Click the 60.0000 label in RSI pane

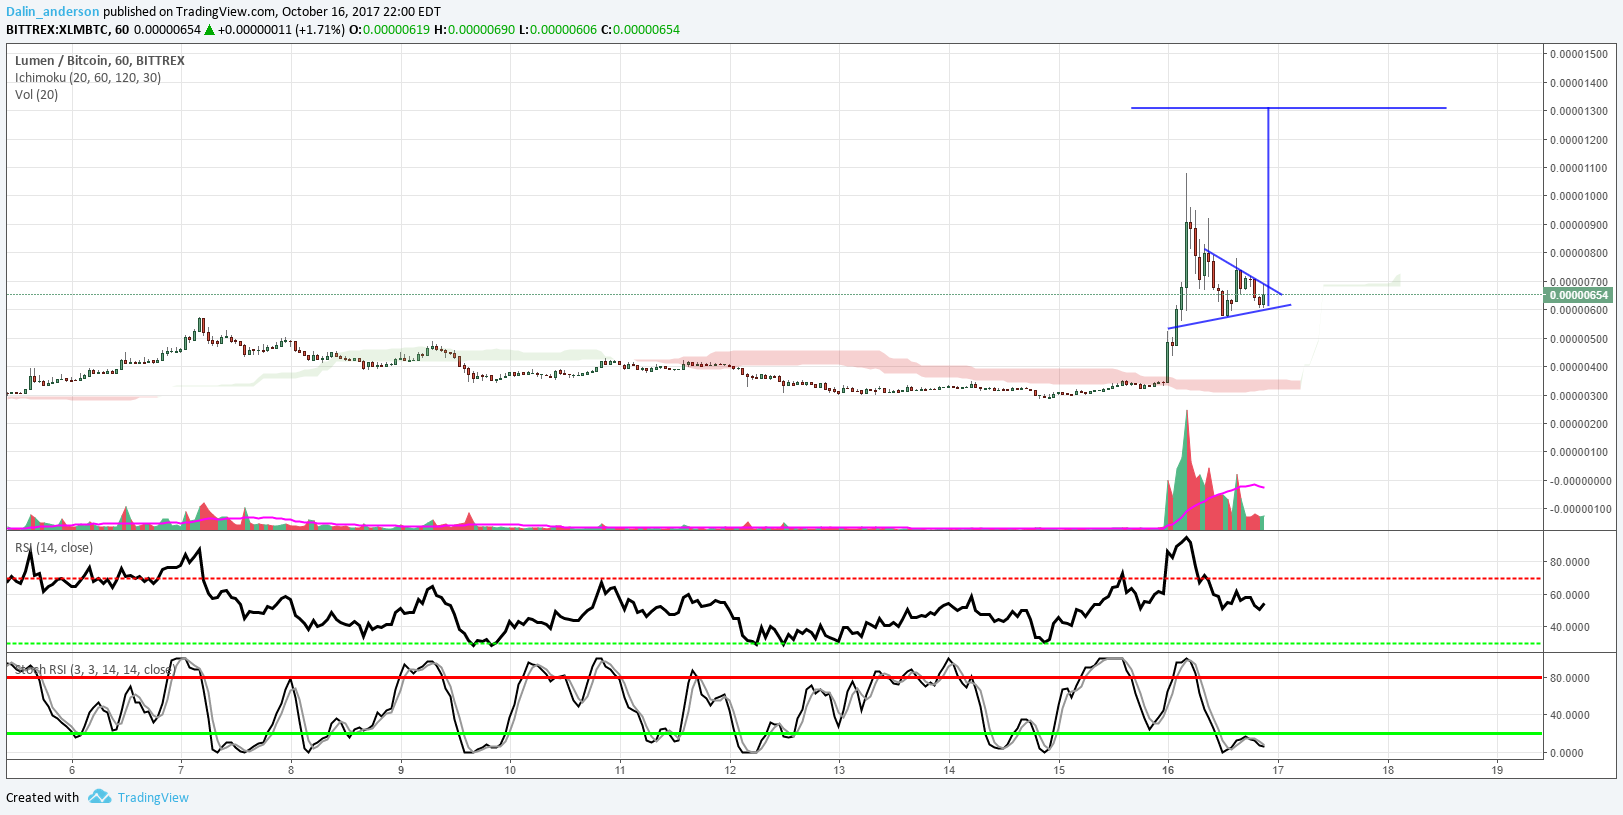1570,595
